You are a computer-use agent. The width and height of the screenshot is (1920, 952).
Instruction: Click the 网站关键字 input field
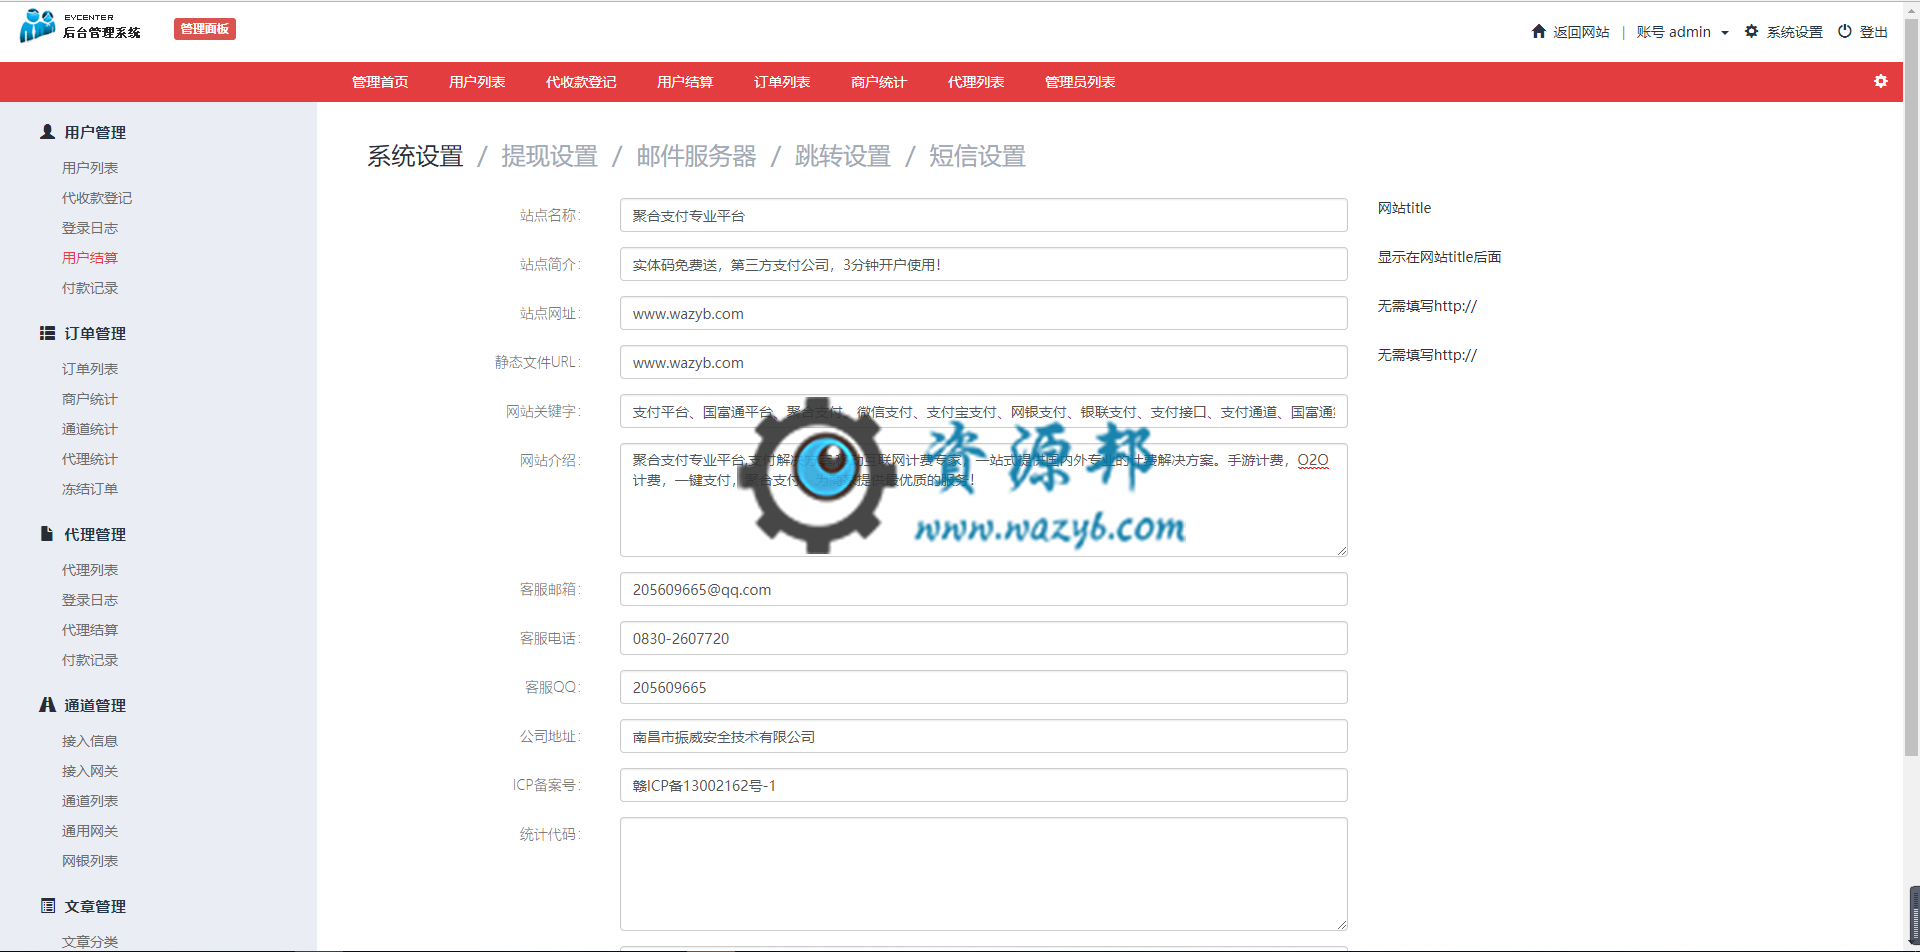click(983, 411)
